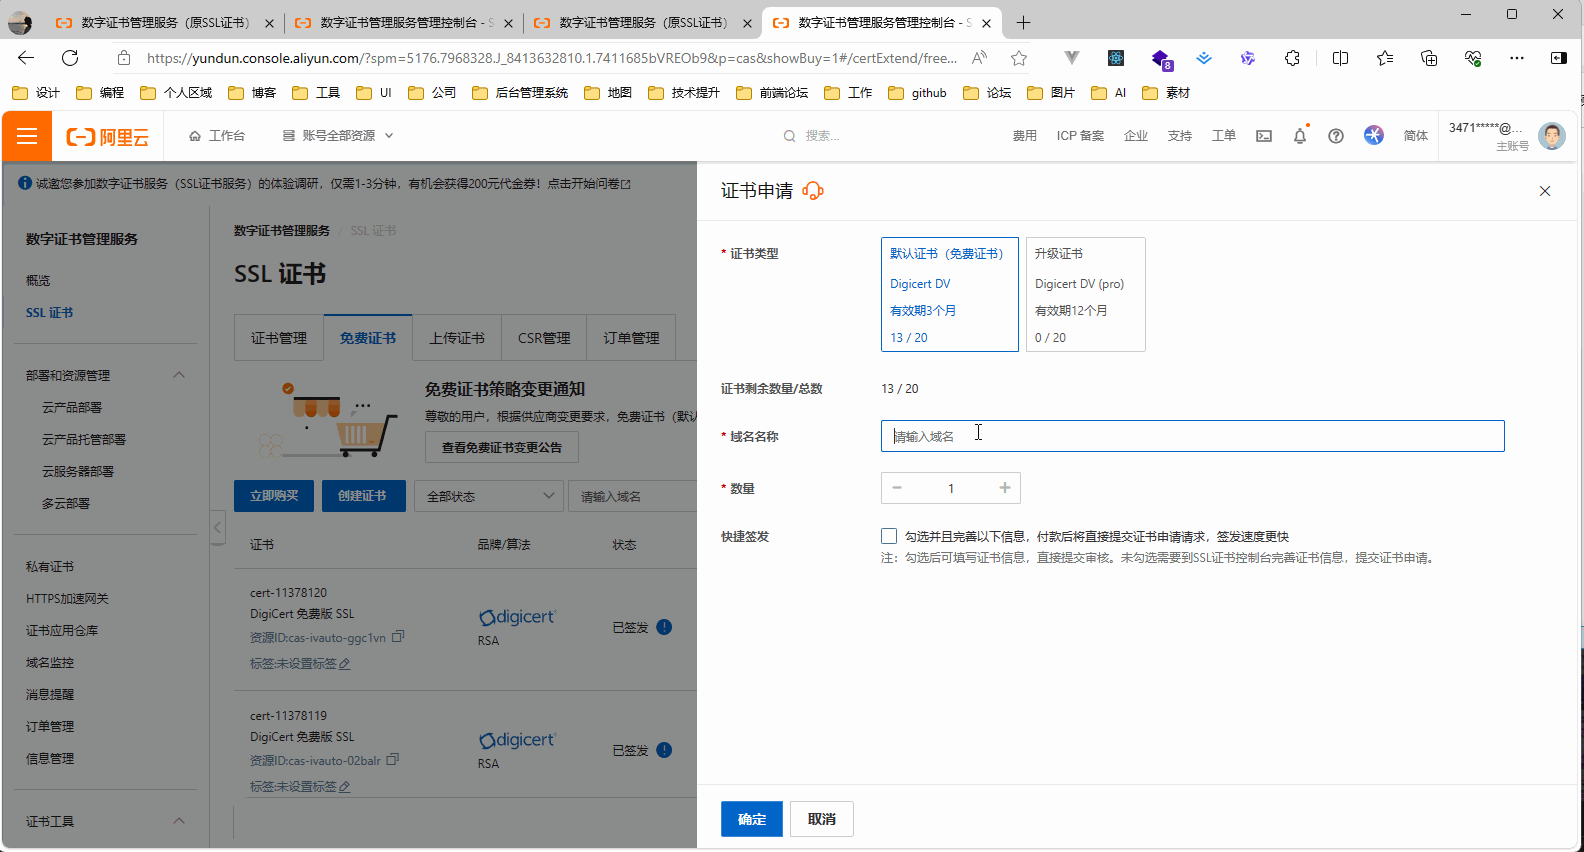The height and width of the screenshot is (852, 1584).
Task: Open browser collections icon
Action: click(1429, 58)
